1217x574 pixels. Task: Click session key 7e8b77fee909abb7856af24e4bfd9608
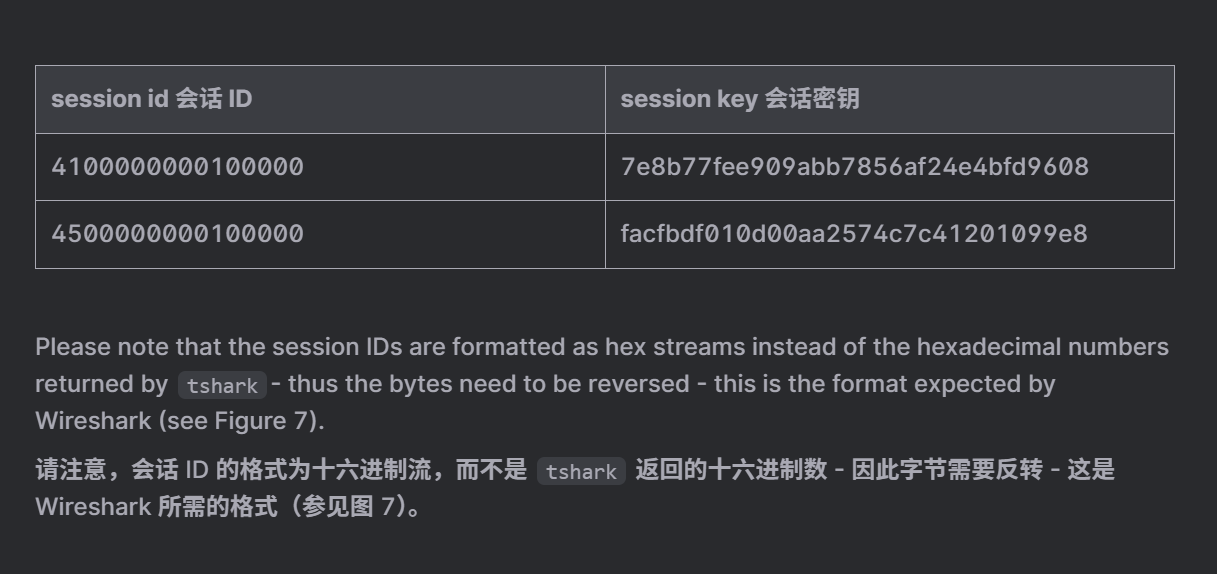click(855, 167)
